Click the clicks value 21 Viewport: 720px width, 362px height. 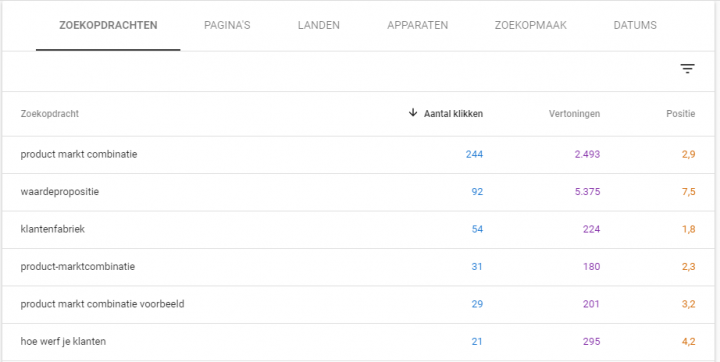click(477, 341)
